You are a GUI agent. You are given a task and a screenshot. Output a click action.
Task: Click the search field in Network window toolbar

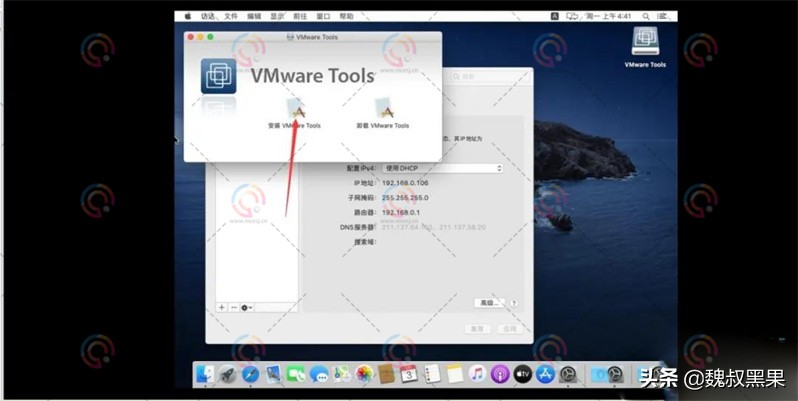pos(490,76)
